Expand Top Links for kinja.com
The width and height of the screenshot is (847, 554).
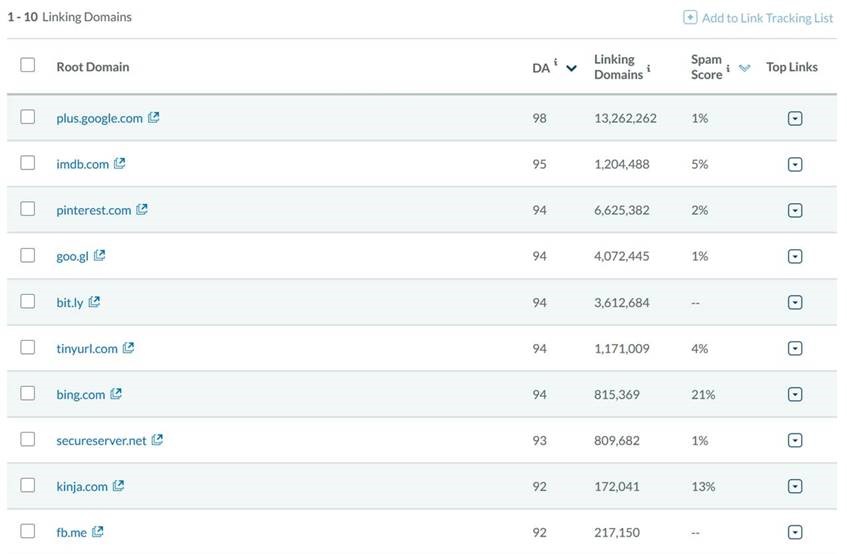[795, 487]
